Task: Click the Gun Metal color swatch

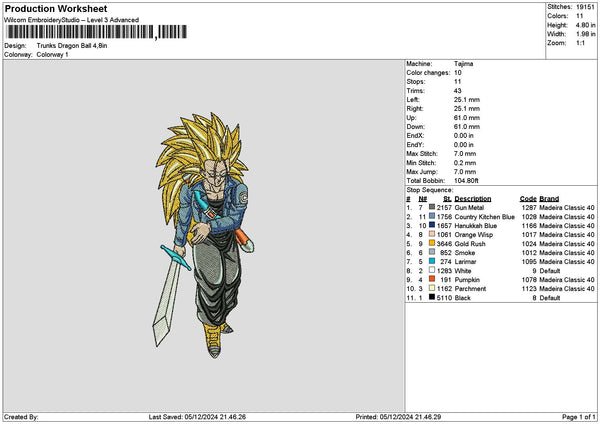Action: (x=432, y=207)
